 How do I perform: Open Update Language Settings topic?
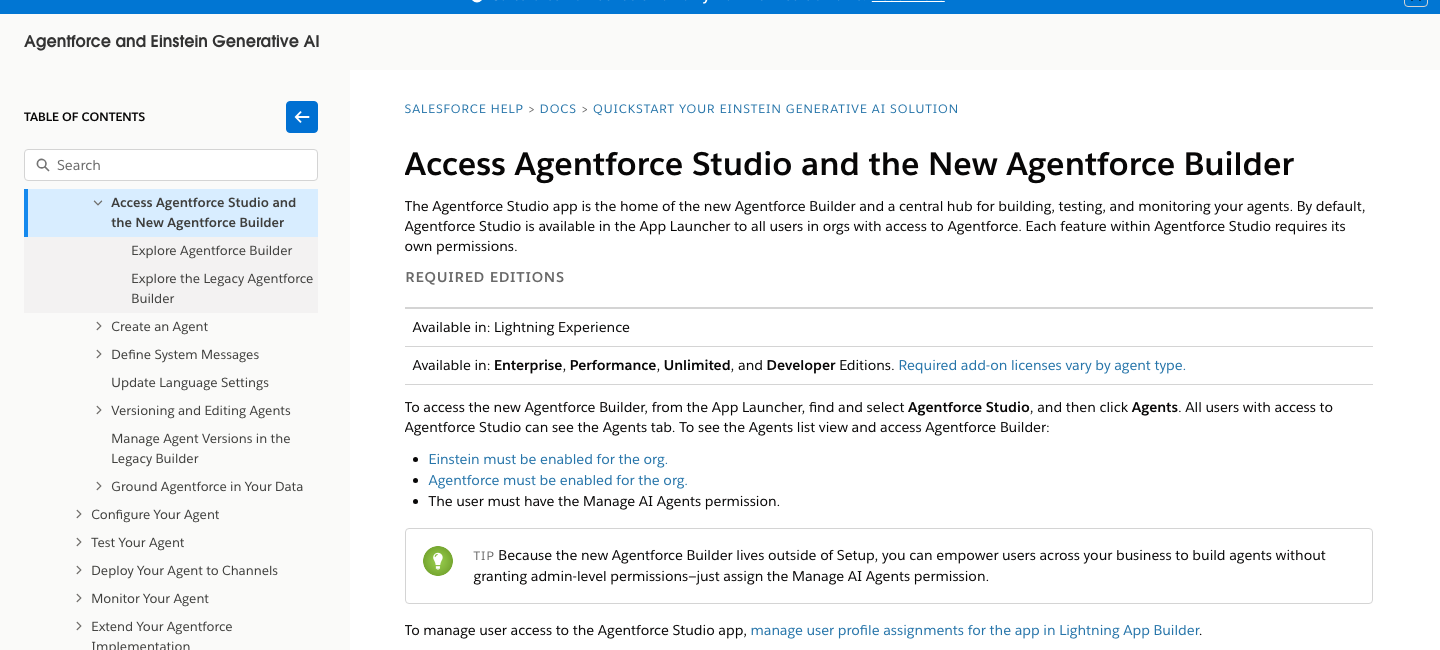coord(190,383)
